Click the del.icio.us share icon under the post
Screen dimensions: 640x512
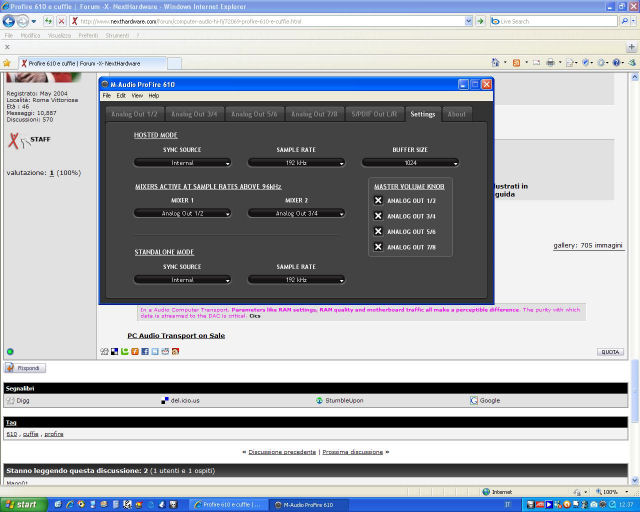(x=114, y=352)
